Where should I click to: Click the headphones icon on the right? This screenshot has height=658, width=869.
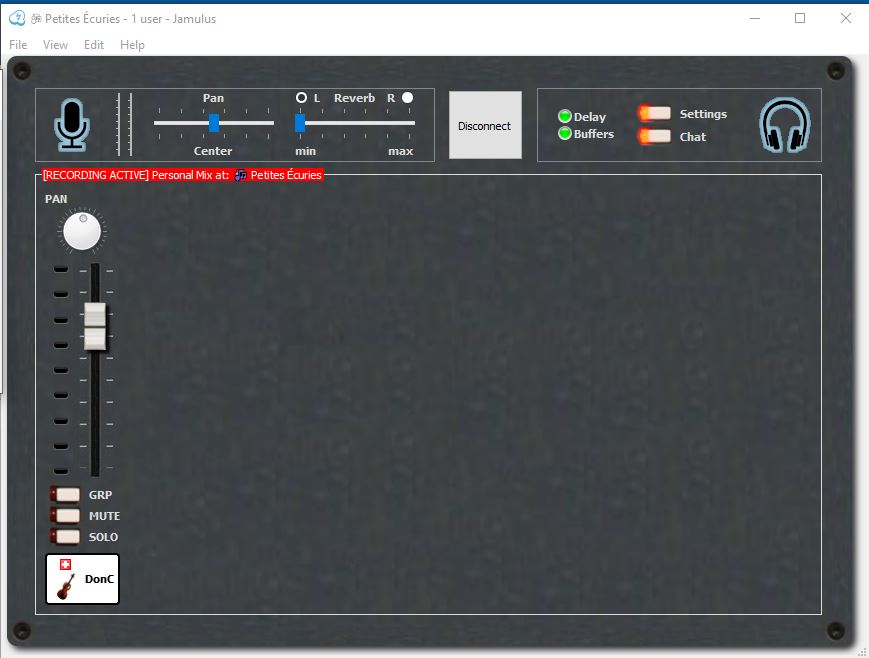pos(784,124)
